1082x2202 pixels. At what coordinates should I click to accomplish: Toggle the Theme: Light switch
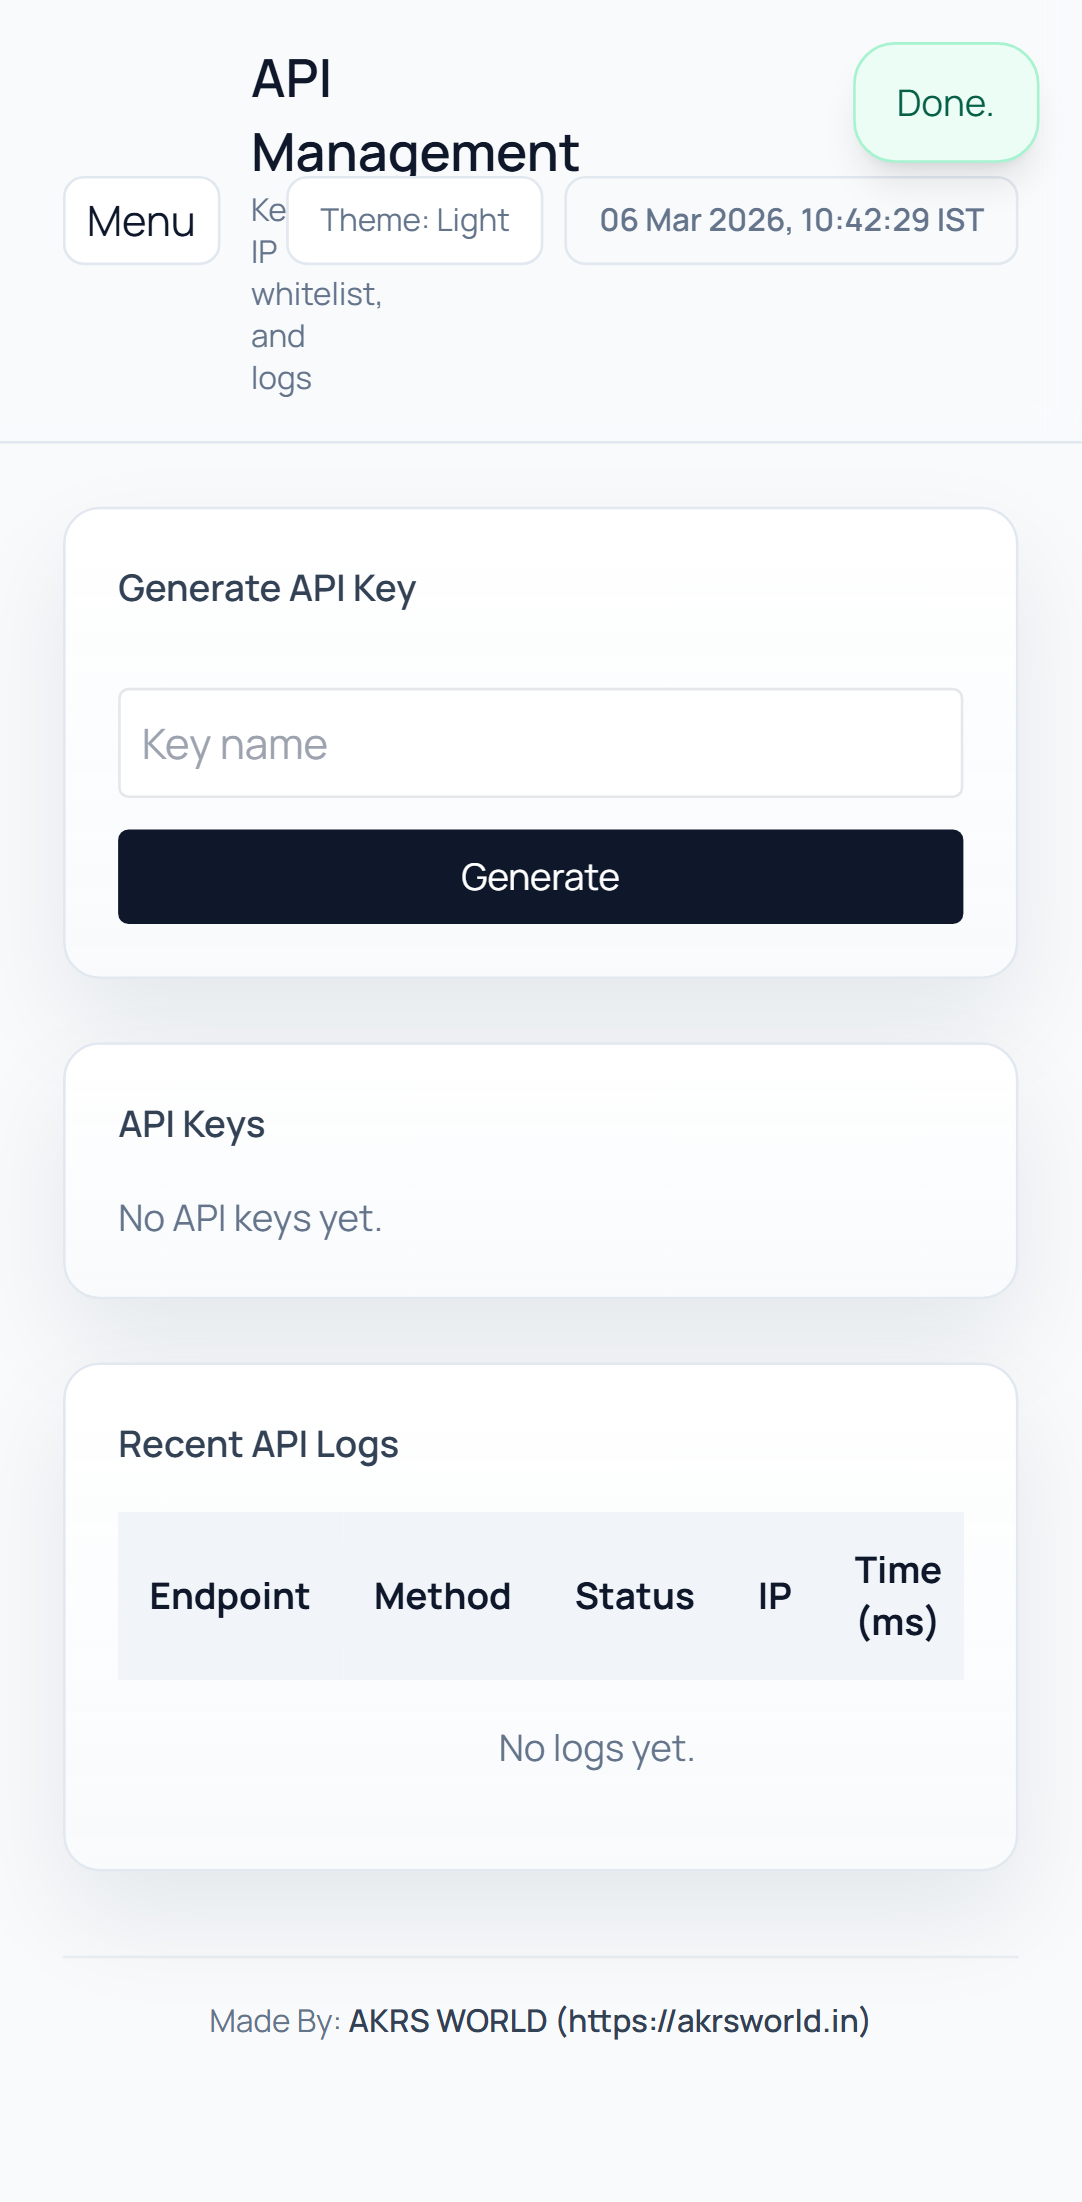(415, 221)
